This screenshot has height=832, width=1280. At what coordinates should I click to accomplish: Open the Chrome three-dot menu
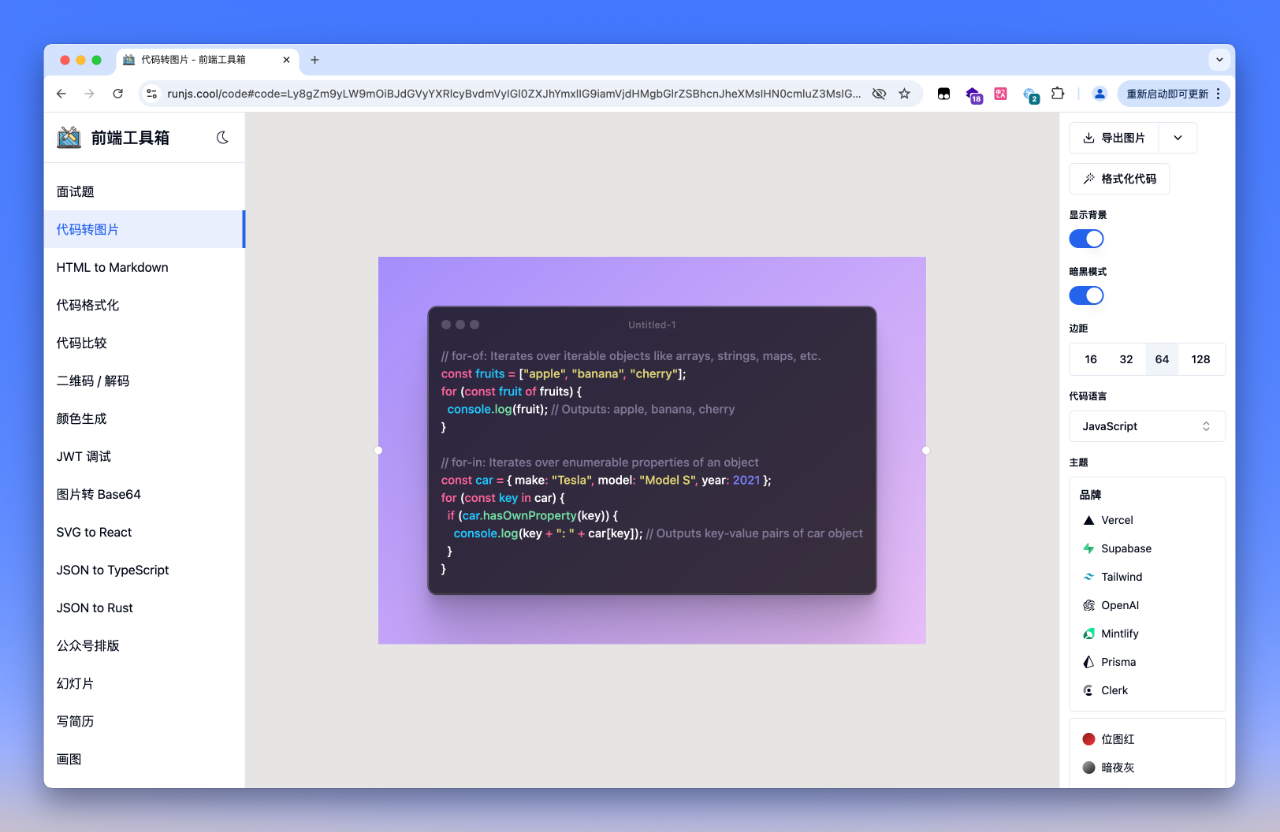click(x=1218, y=93)
